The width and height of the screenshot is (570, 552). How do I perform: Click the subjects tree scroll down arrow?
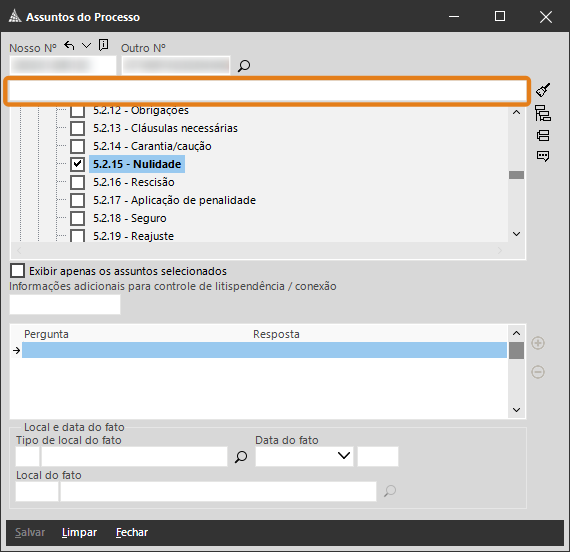pos(516,234)
